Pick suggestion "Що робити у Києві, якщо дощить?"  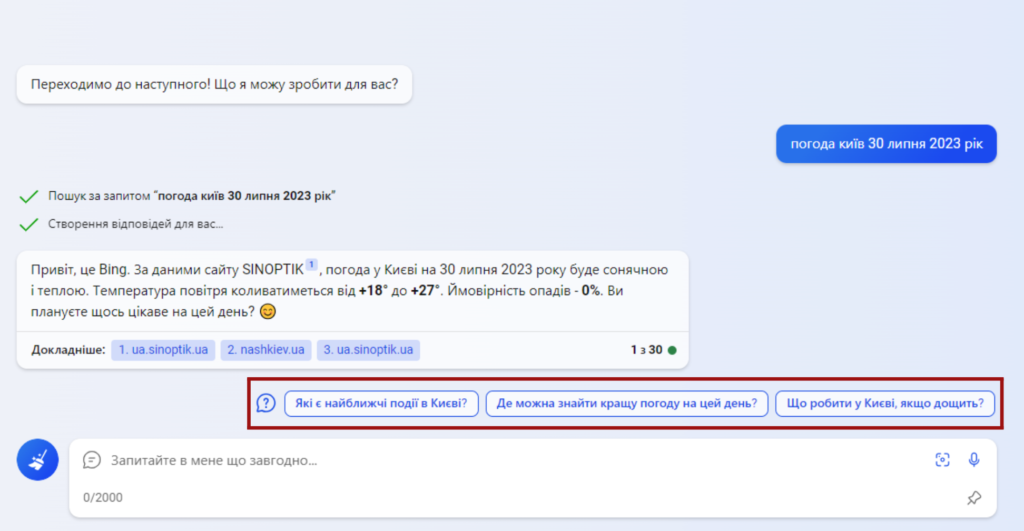coord(885,404)
